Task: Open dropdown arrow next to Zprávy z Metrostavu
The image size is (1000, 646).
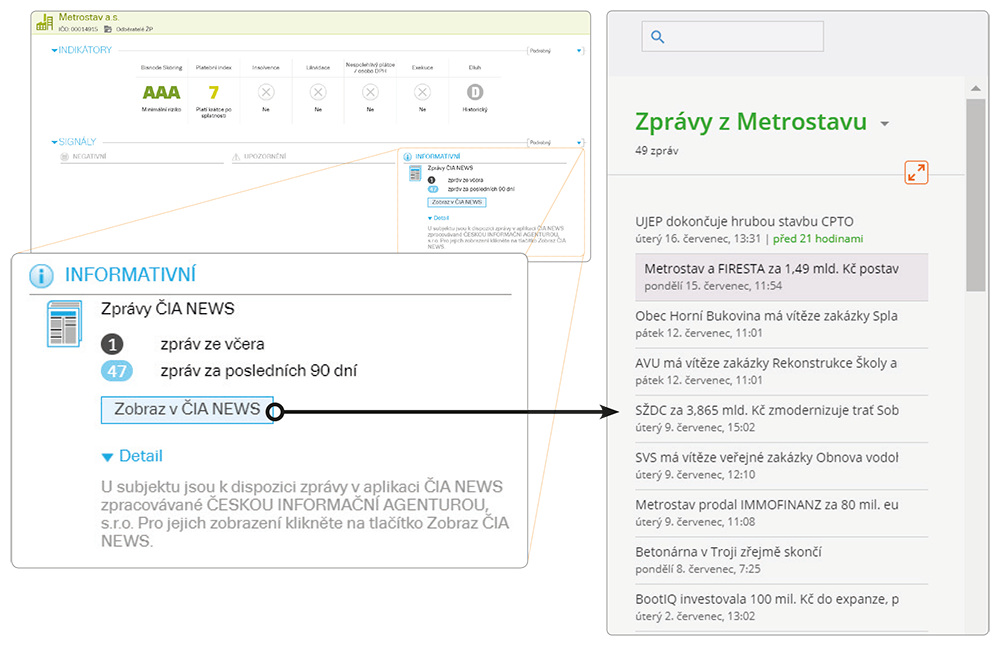Action: [x=885, y=124]
